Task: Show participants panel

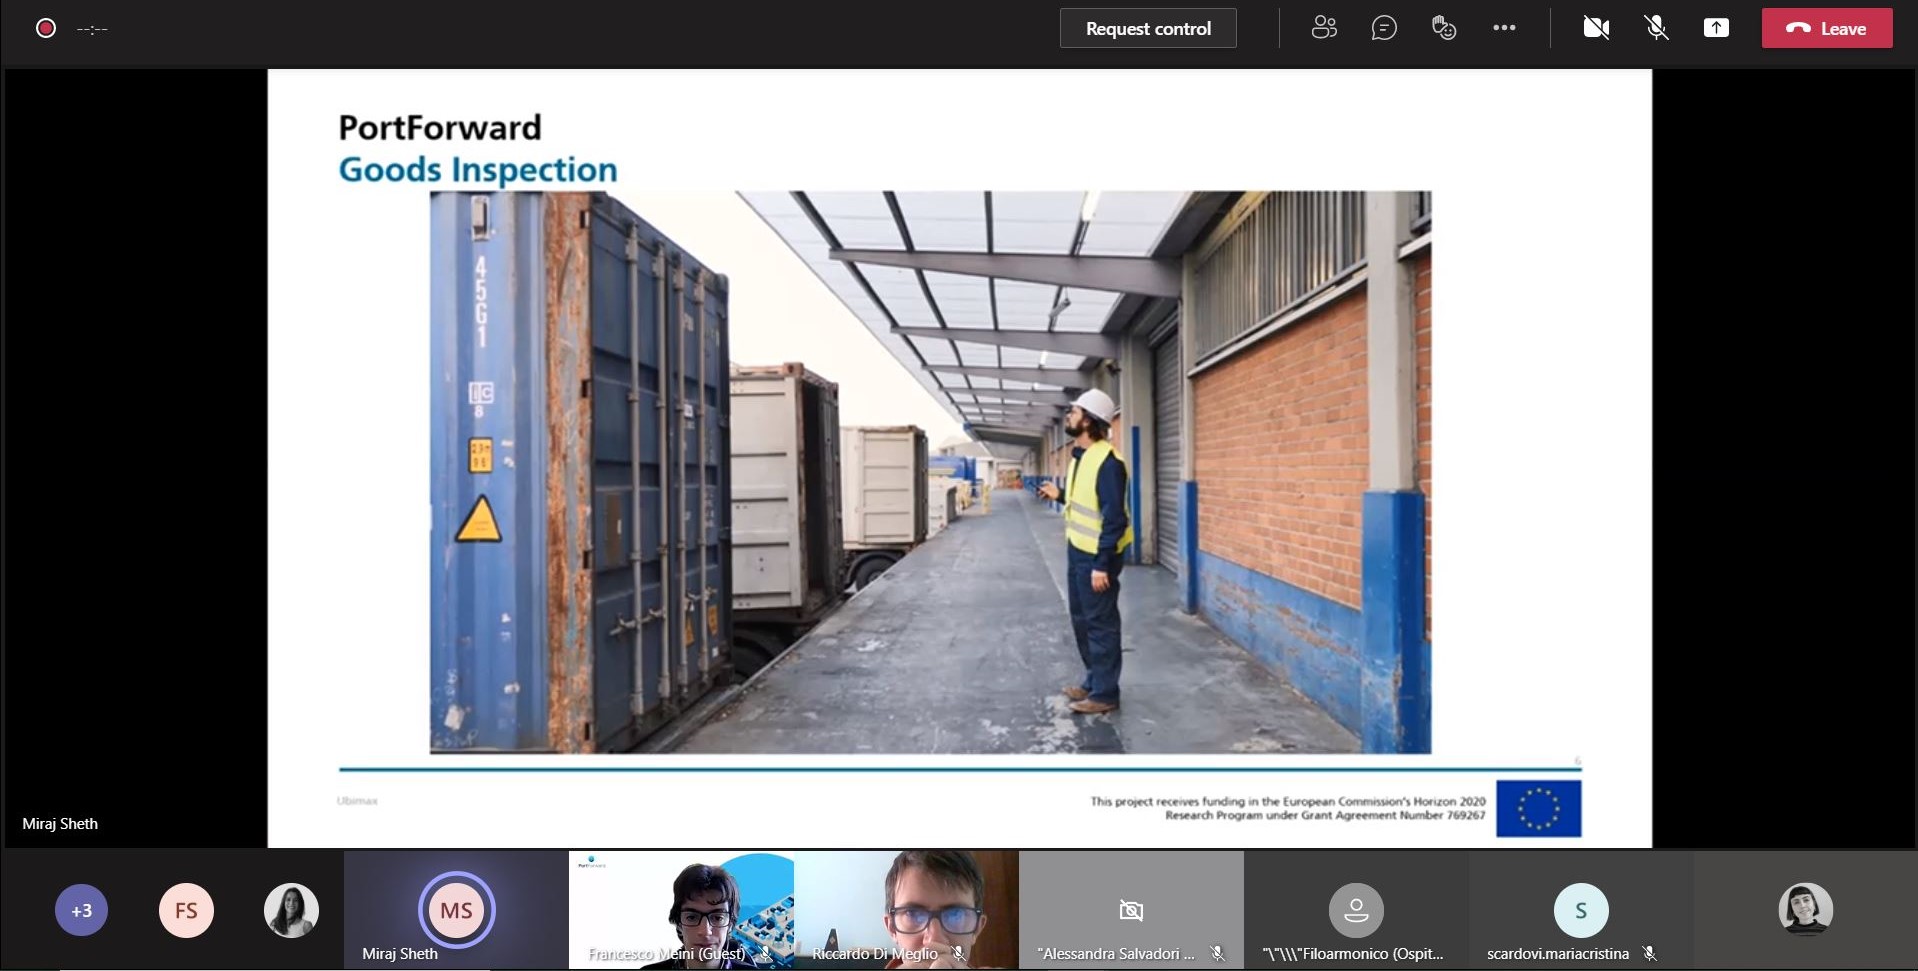Action: [x=1324, y=28]
